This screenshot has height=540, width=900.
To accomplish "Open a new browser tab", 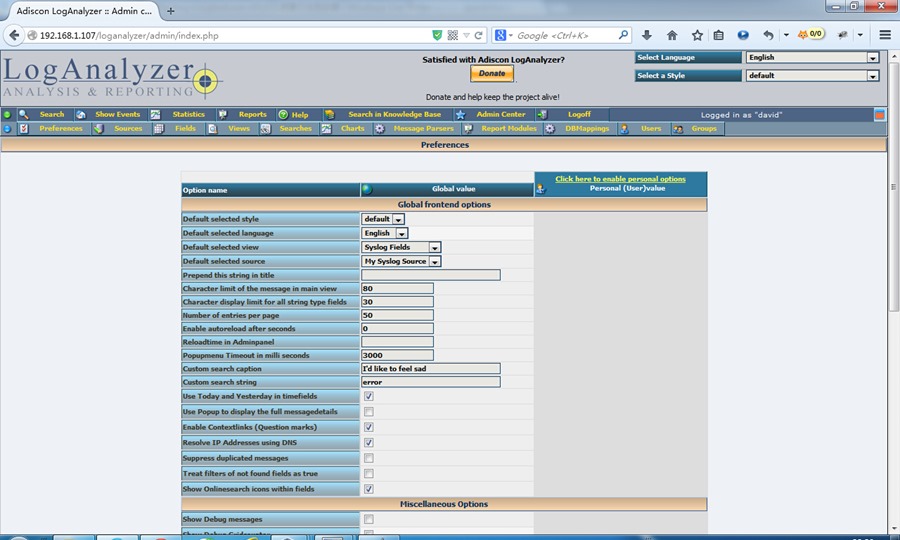I will point(170,11).
